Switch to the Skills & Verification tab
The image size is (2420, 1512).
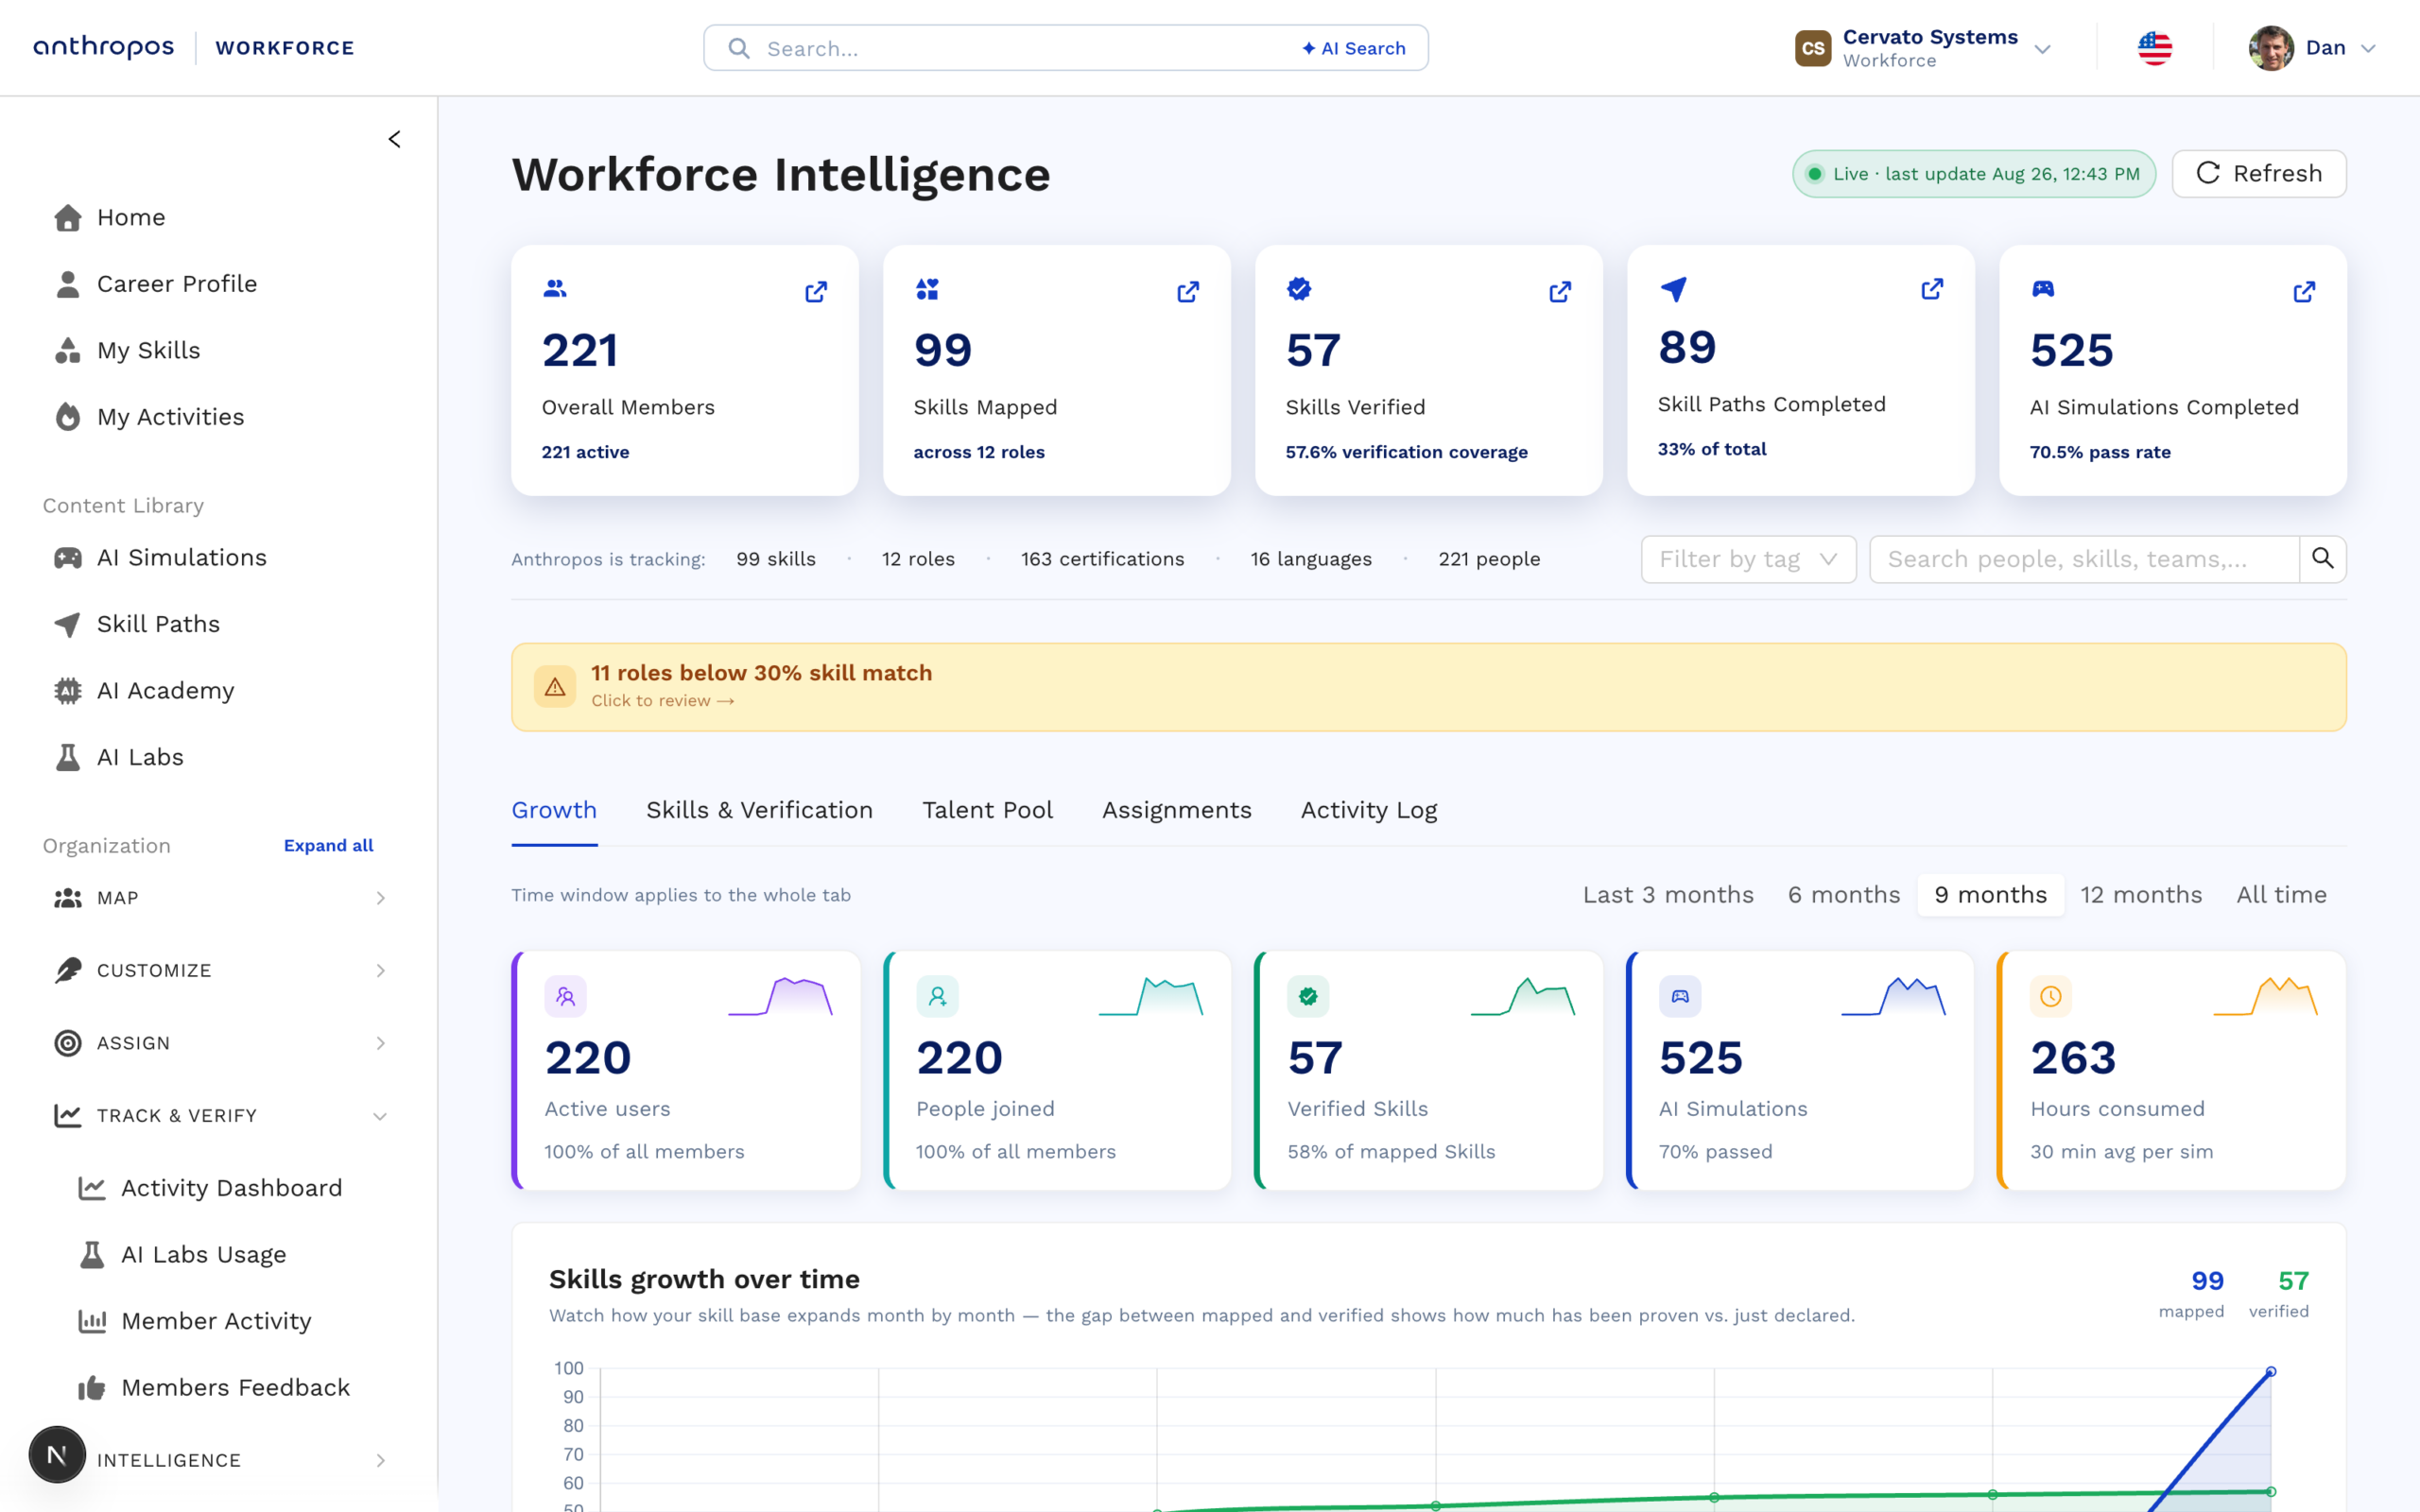(759, 810)
